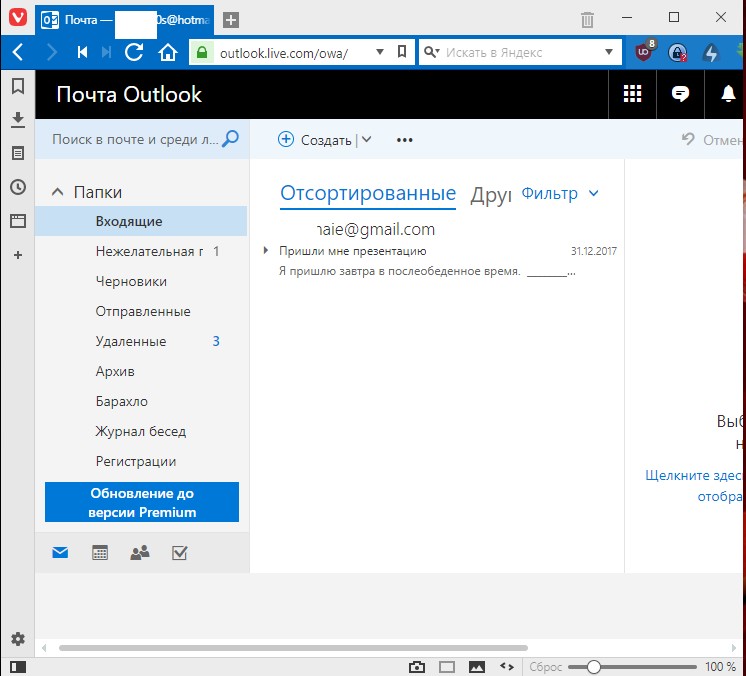Click the zoom slider handle

click(593, 667)
